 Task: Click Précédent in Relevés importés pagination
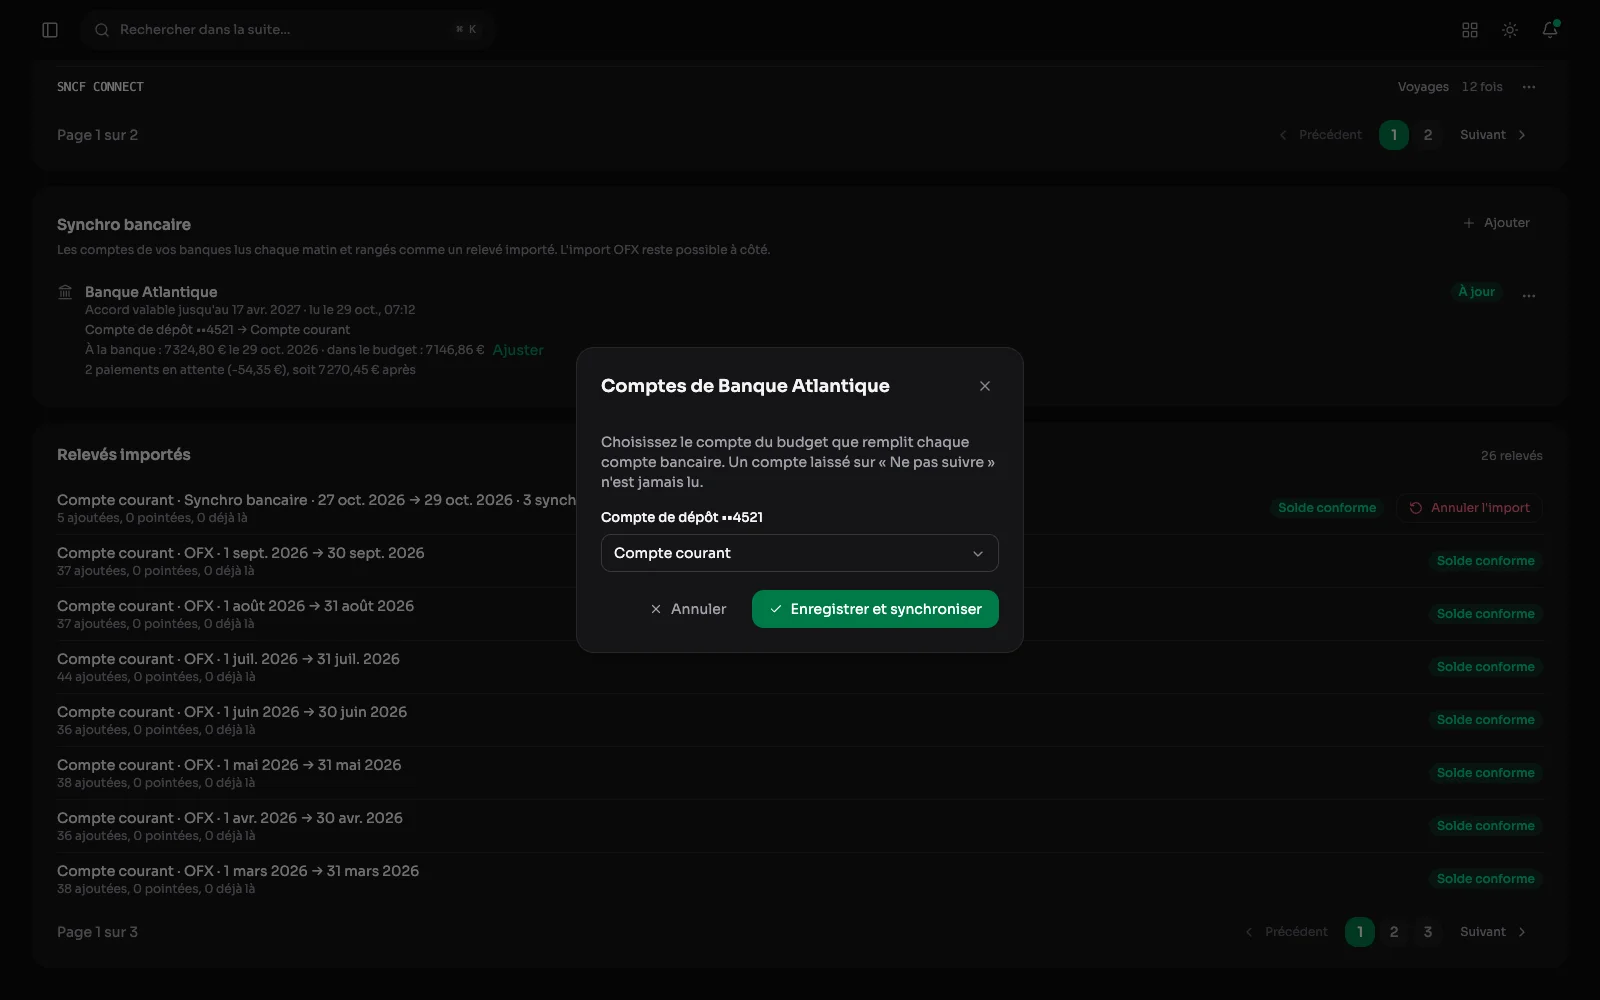(x=1286, y=932)
